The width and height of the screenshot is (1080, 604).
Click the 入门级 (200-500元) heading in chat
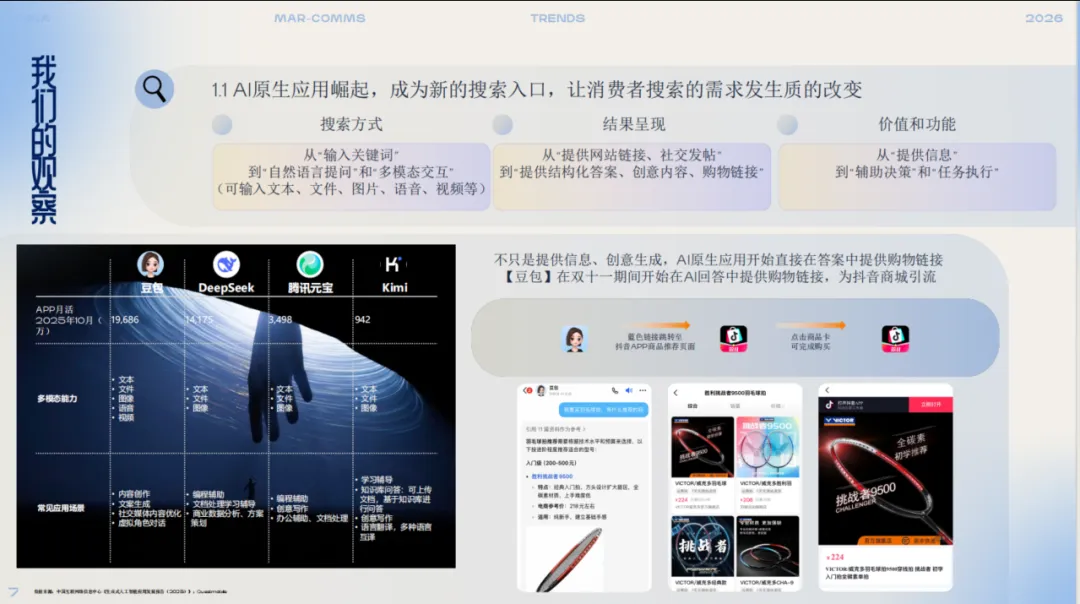[x=551, y=463]
